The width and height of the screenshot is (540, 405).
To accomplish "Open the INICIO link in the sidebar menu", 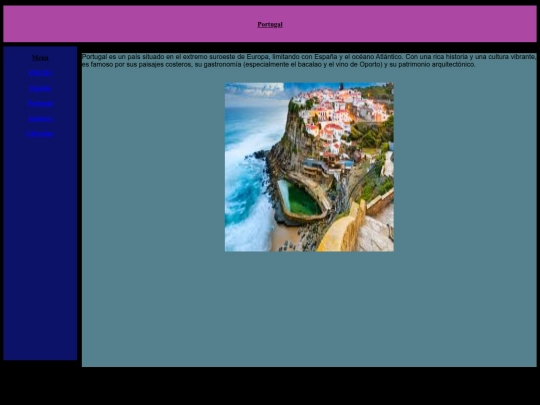I will click(x=40, y=73).
